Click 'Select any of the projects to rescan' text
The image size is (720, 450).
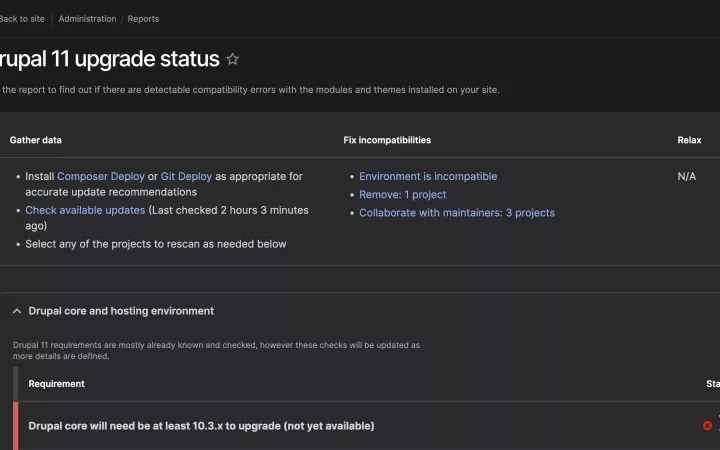pyautogui.click(x=156, y=244)
